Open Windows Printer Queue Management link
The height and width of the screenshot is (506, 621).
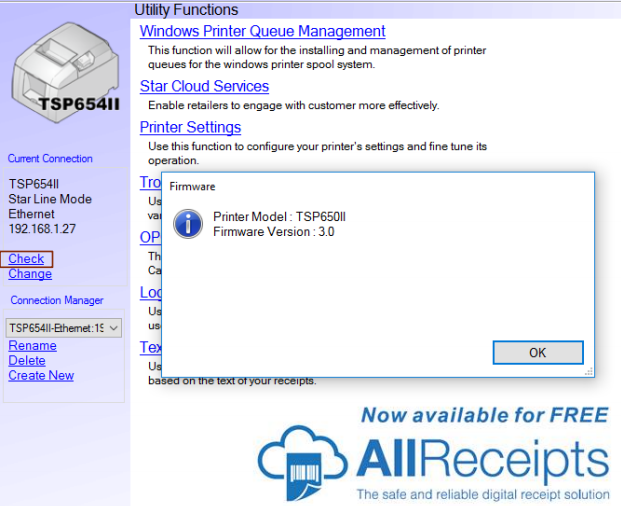click(263, 31)
